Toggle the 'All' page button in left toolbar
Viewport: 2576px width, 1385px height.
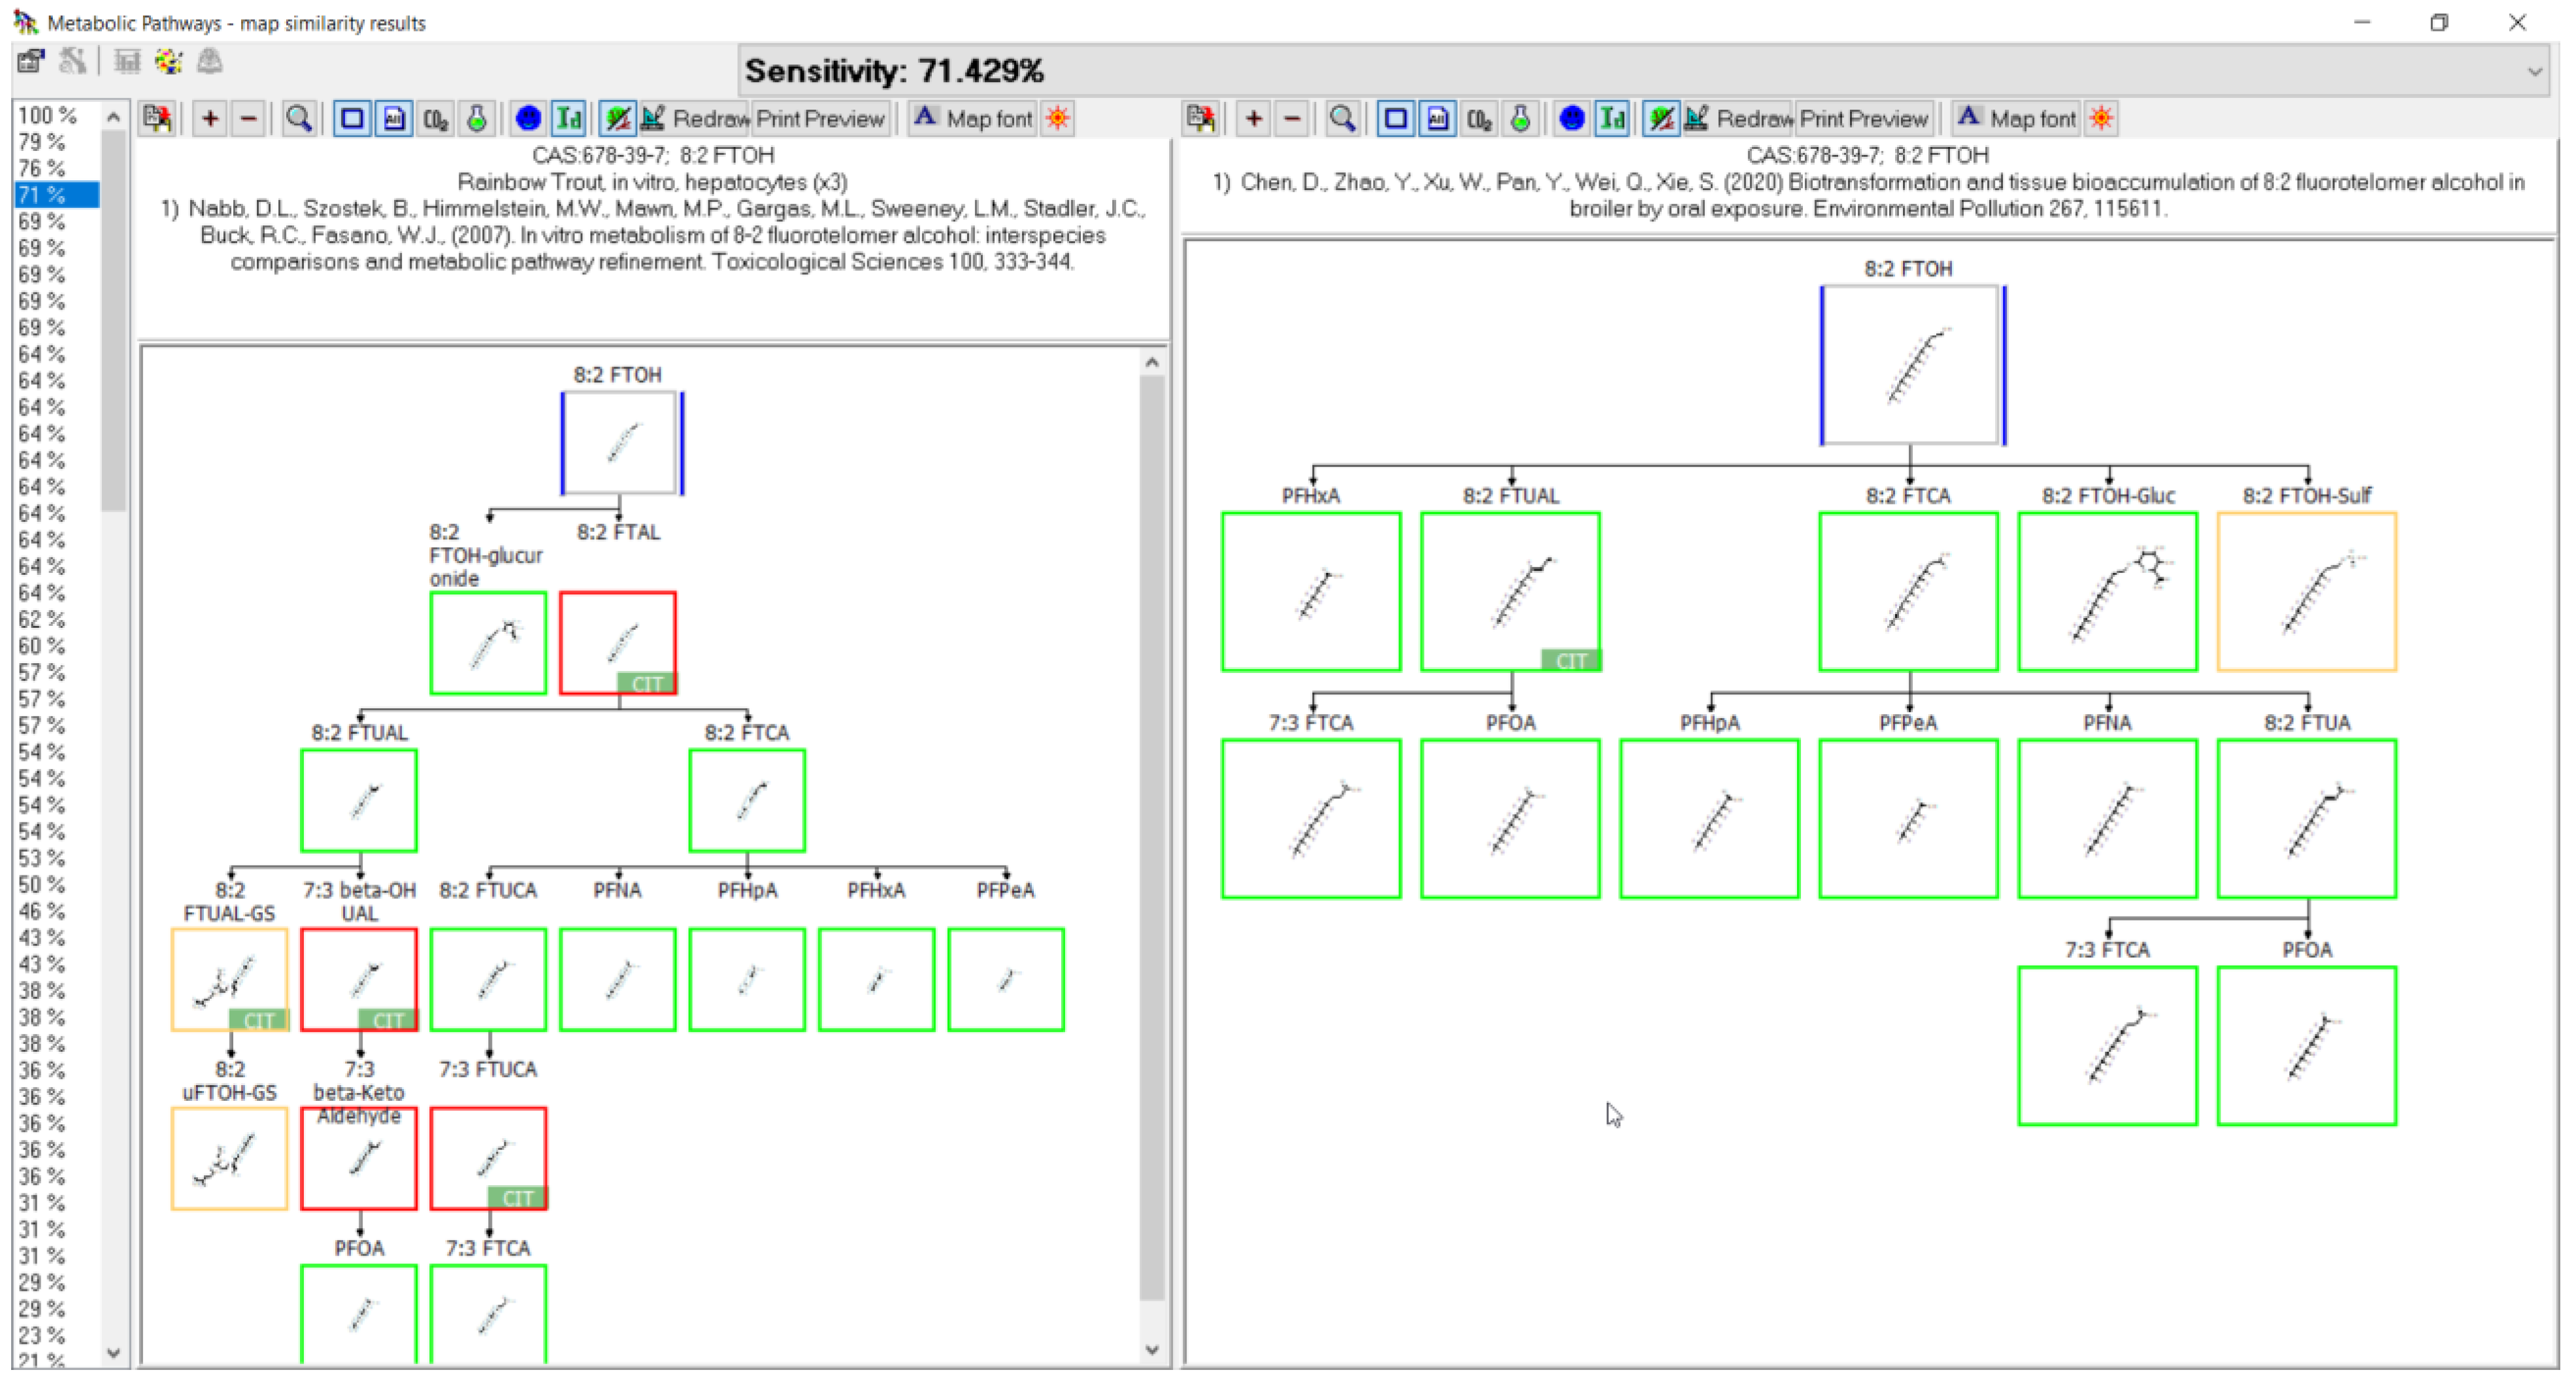[394, 119]
